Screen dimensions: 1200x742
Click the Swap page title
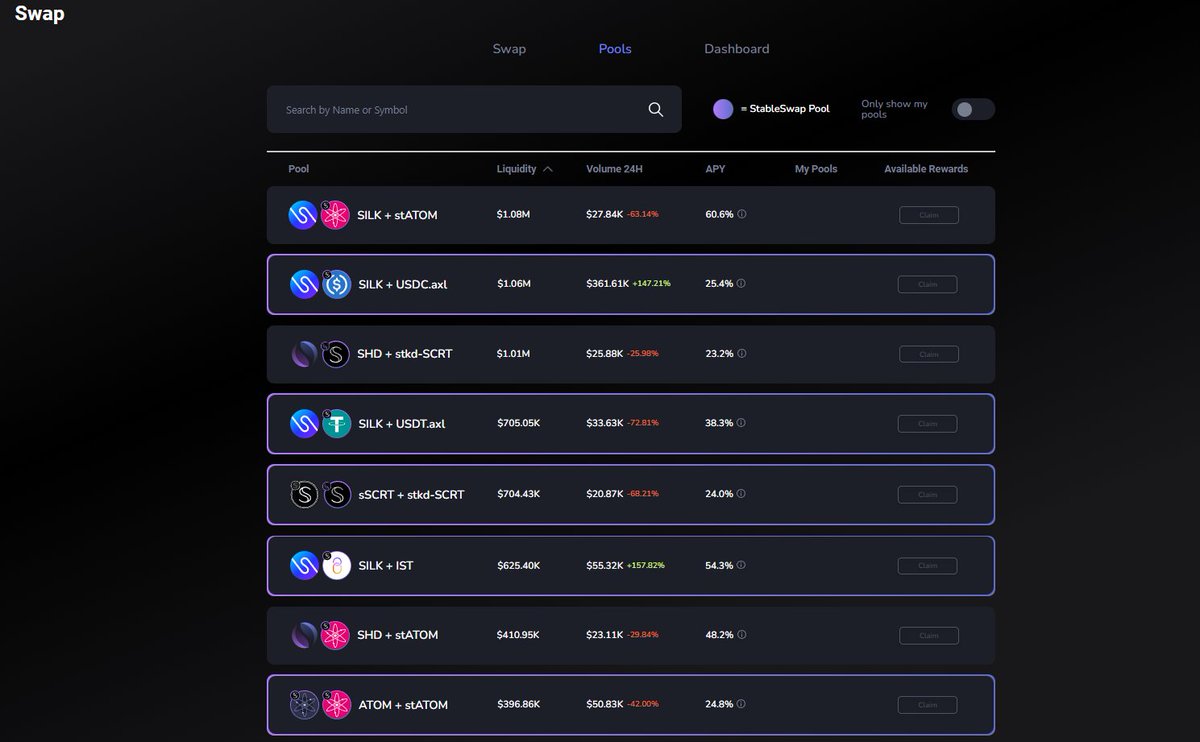(x=40, y=14)
